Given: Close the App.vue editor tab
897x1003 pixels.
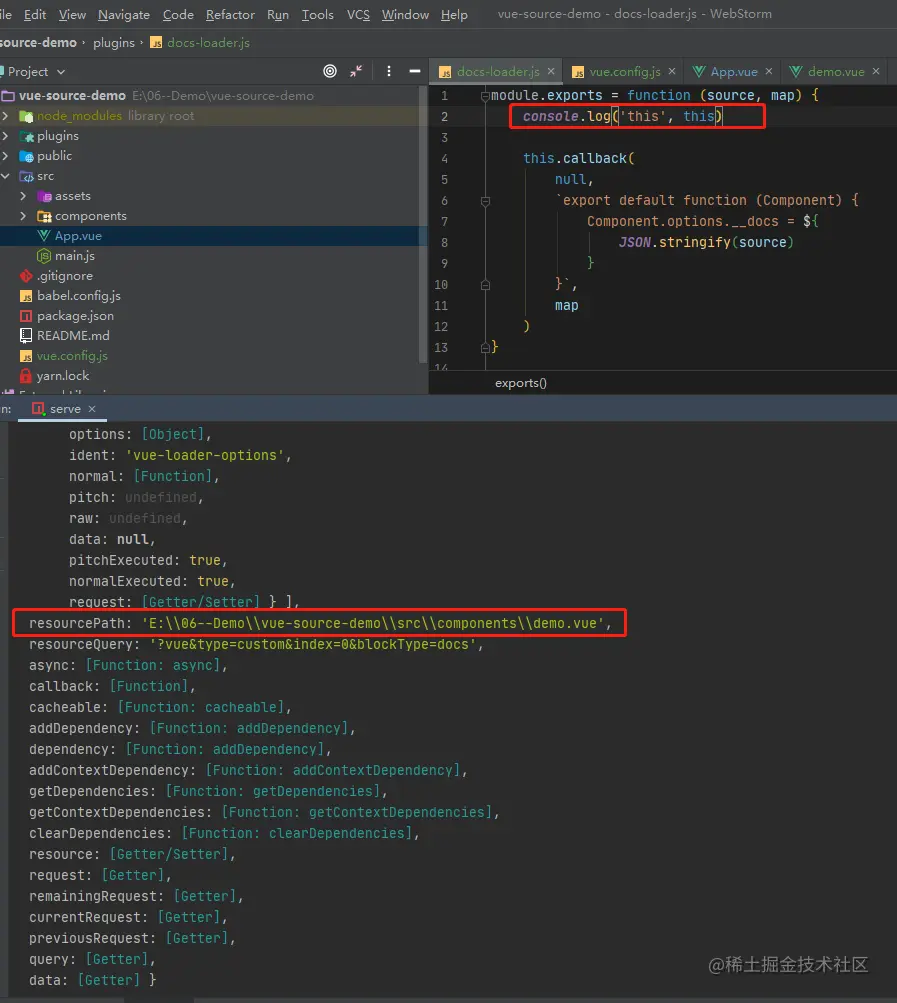Looking at the screenshot, I should point(769,71).
